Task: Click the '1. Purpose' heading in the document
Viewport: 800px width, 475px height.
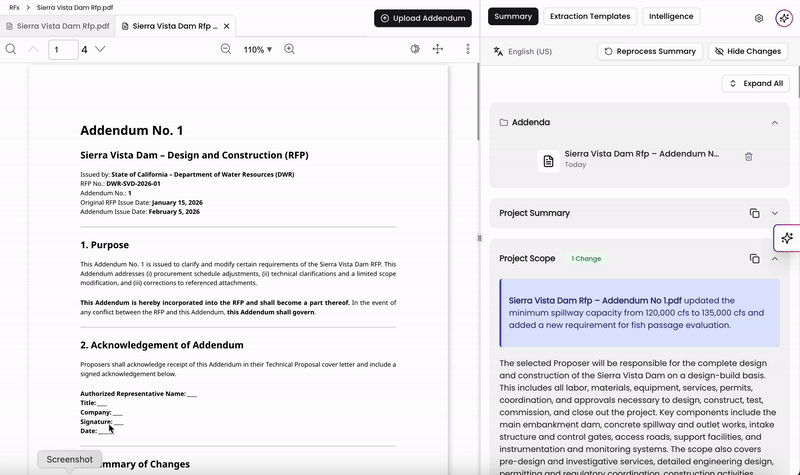Action: [x=105, y=245]
